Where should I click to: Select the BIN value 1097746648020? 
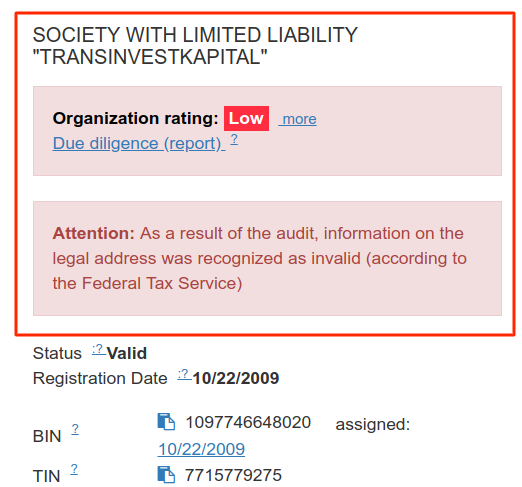[248, 422]
